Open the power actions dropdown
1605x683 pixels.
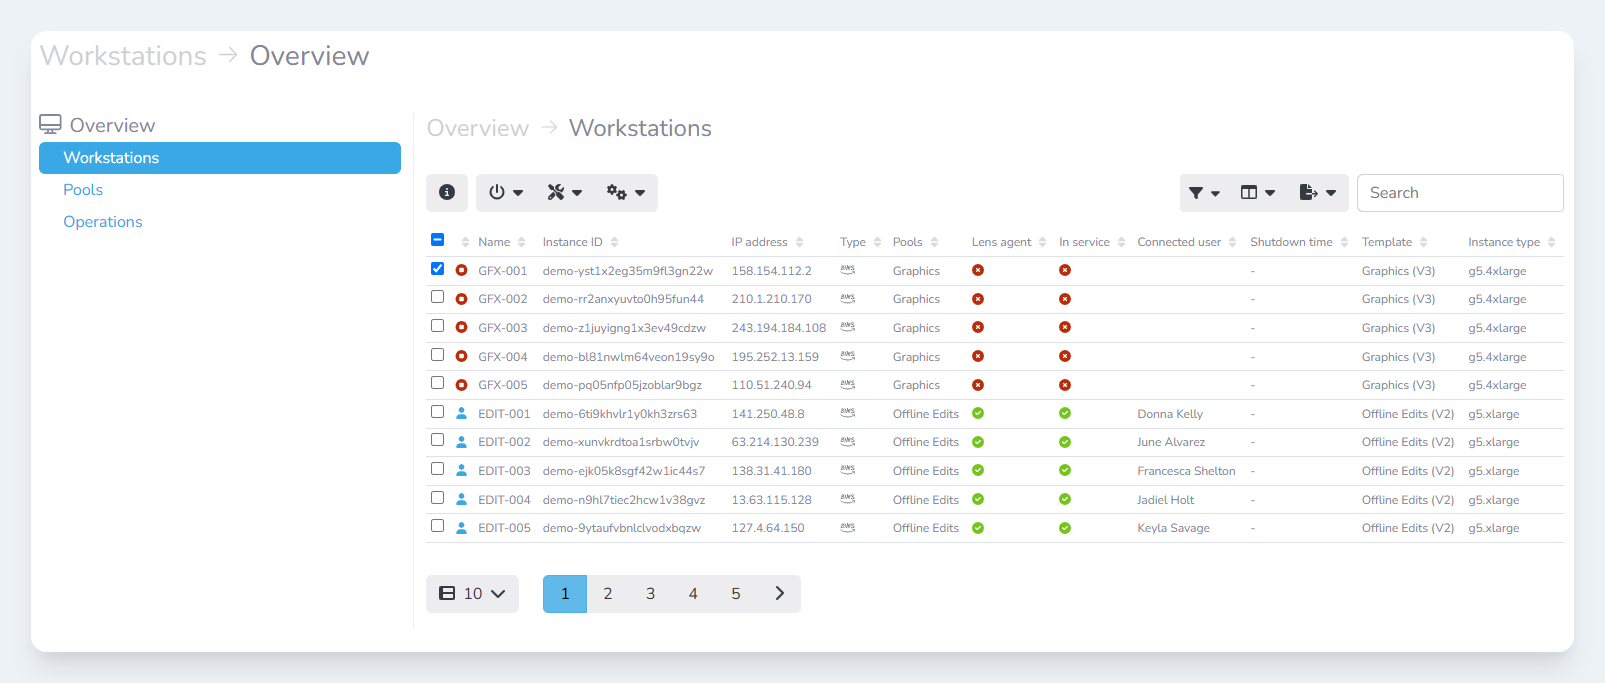tap(505, 193)
